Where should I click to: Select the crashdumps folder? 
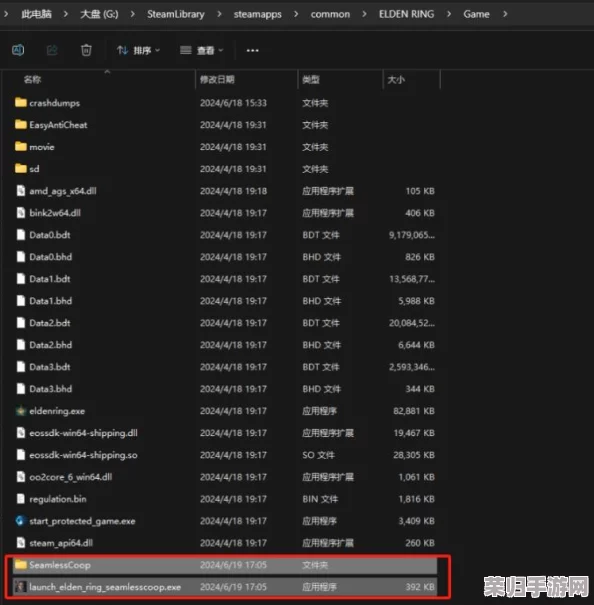47,103
